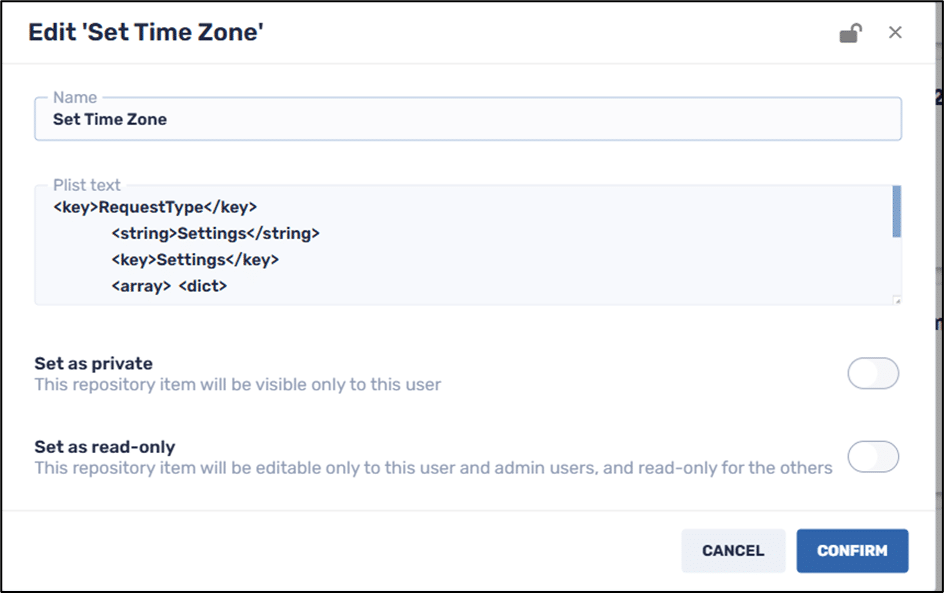Image resolution: width=944 pixels, height=593 pixels.
Task: Click the '<key>Settings</key>' line in Plist text
Action: (194, 260)
